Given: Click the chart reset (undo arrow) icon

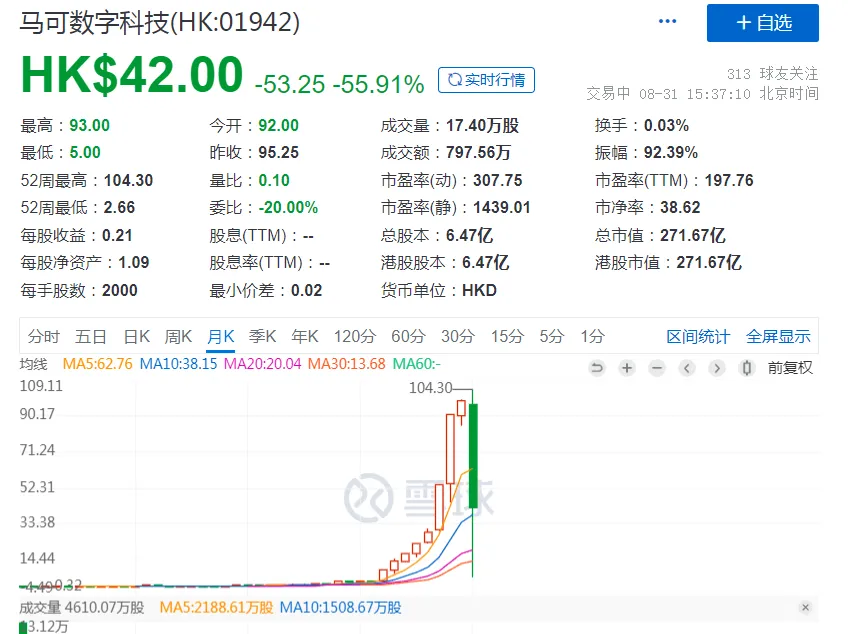Looking at the screenshot, I should 597,368.
